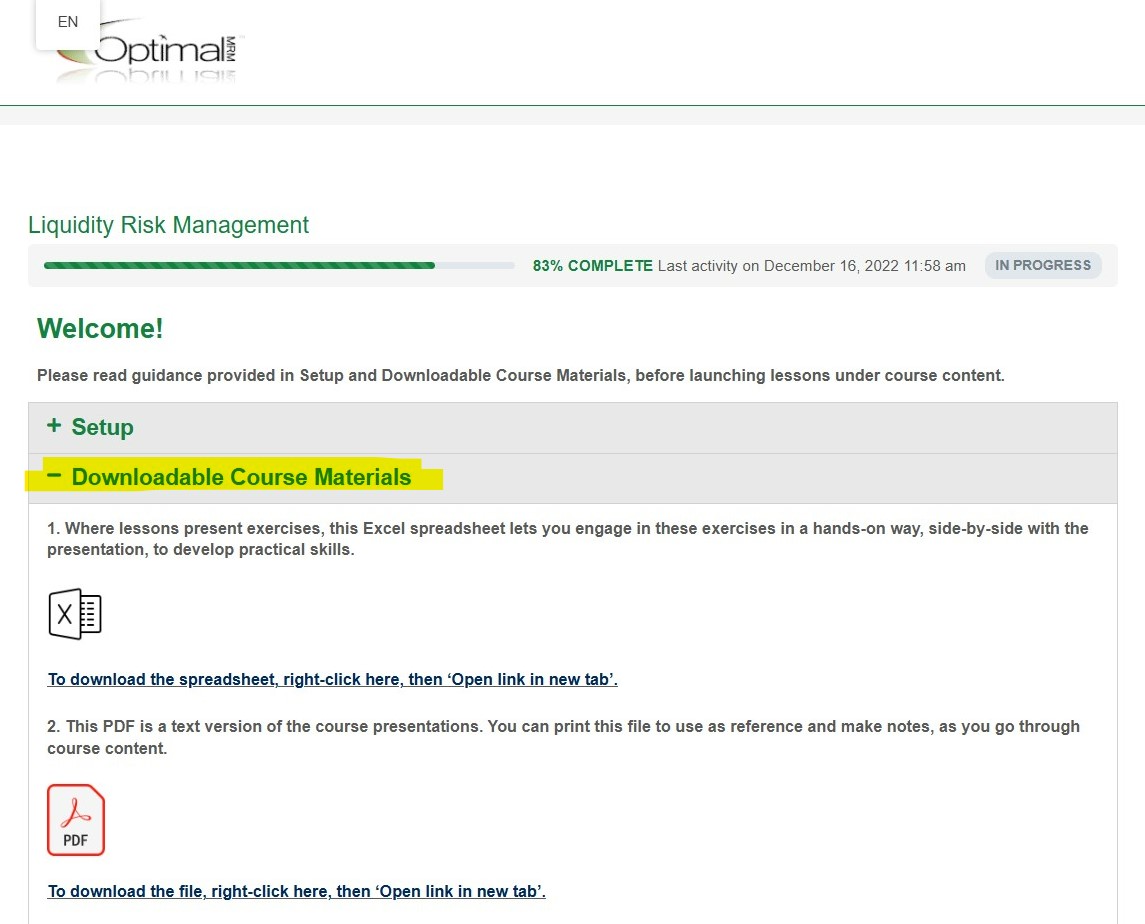Click the last activity date text
This screenshot has height=924, width=1145.
tap(811, 266)
